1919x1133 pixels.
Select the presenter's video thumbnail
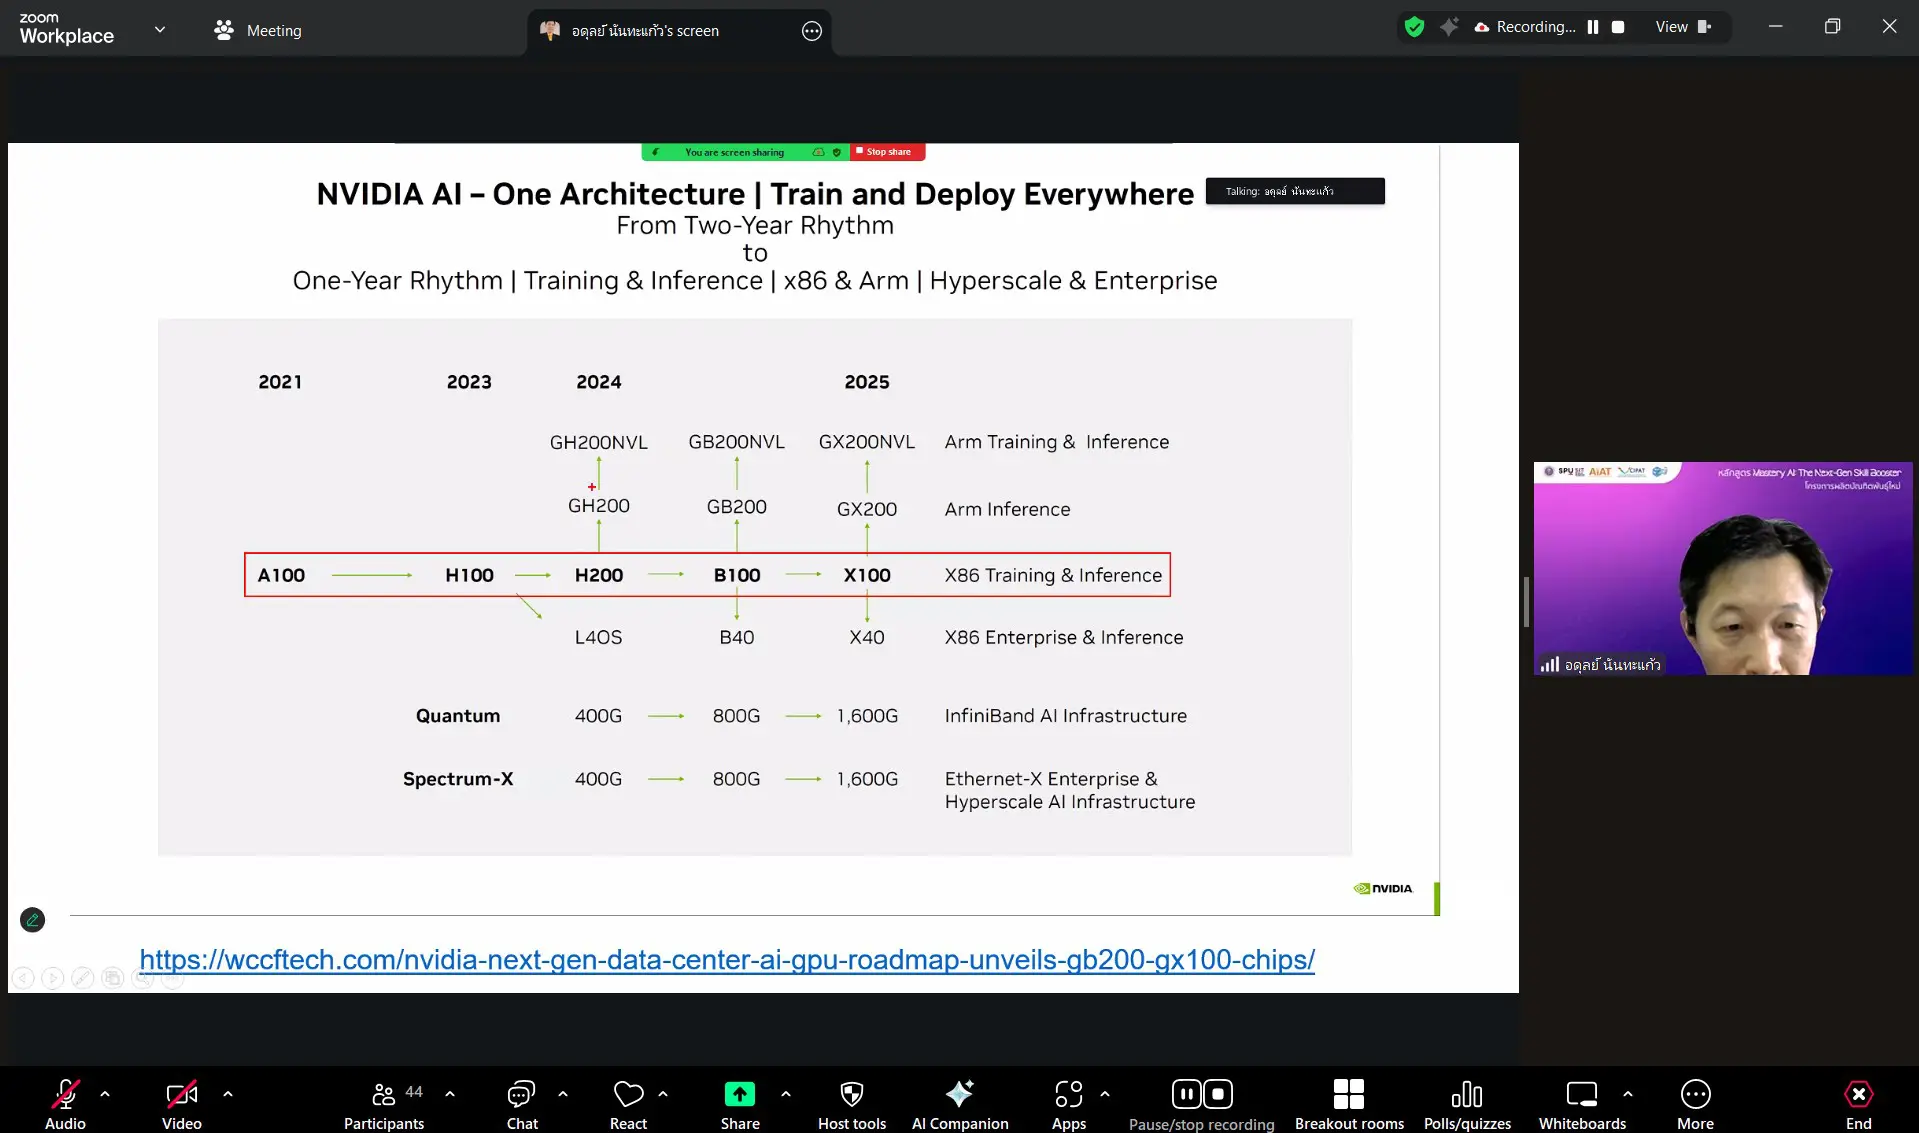(1722, 568)
